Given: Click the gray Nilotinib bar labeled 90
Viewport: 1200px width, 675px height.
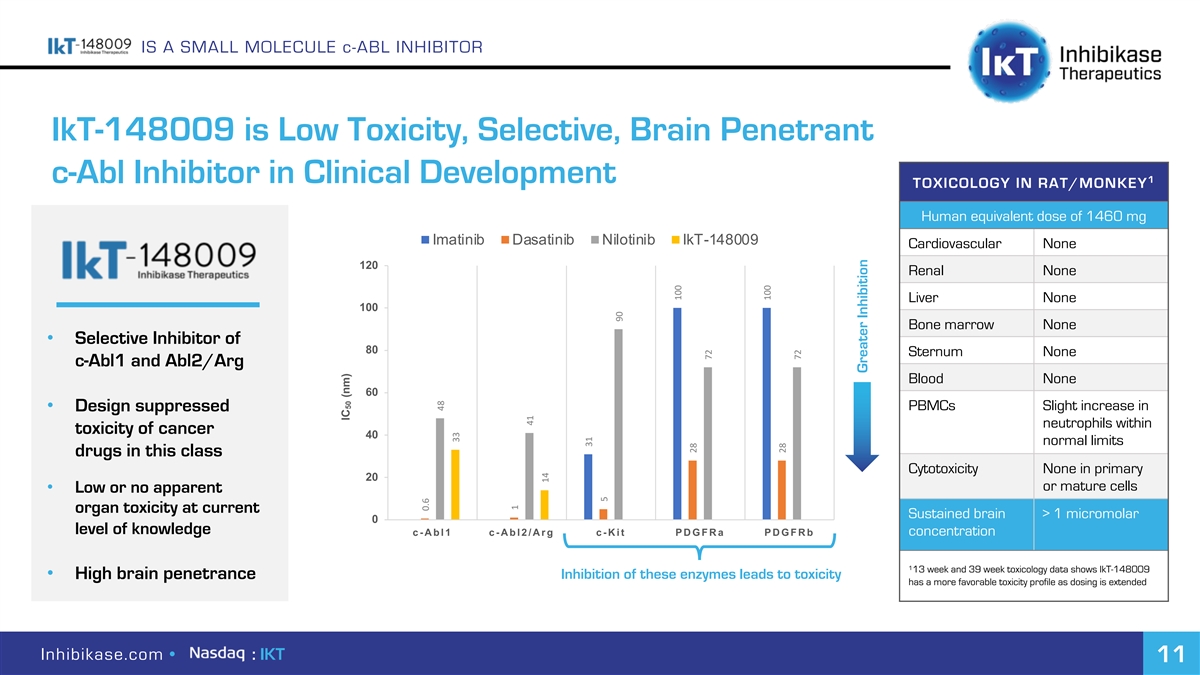Looking at the screenshot, I should 618,424.
